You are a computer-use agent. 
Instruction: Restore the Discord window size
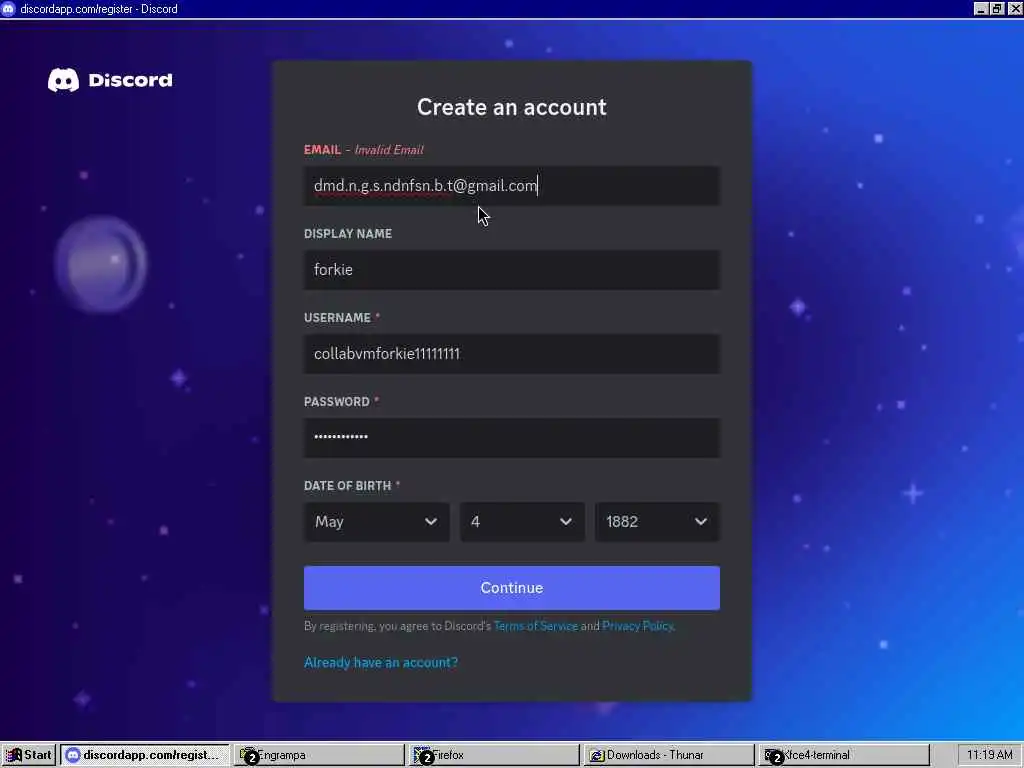click(x=997, y=8)
